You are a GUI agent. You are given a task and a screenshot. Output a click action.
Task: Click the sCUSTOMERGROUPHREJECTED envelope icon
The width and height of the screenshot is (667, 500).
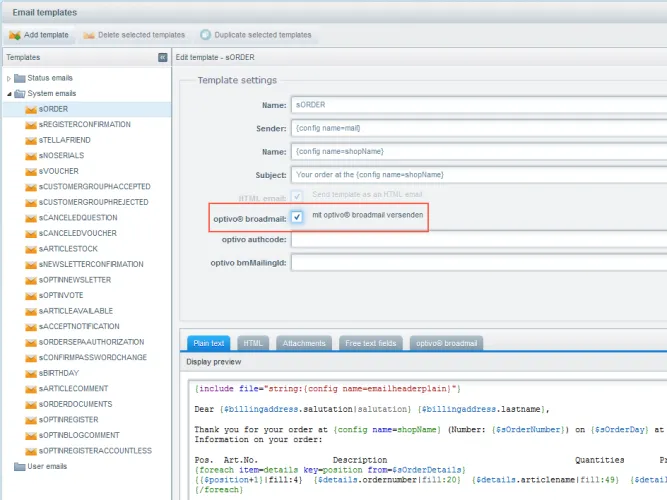click(x=31, y=203)
